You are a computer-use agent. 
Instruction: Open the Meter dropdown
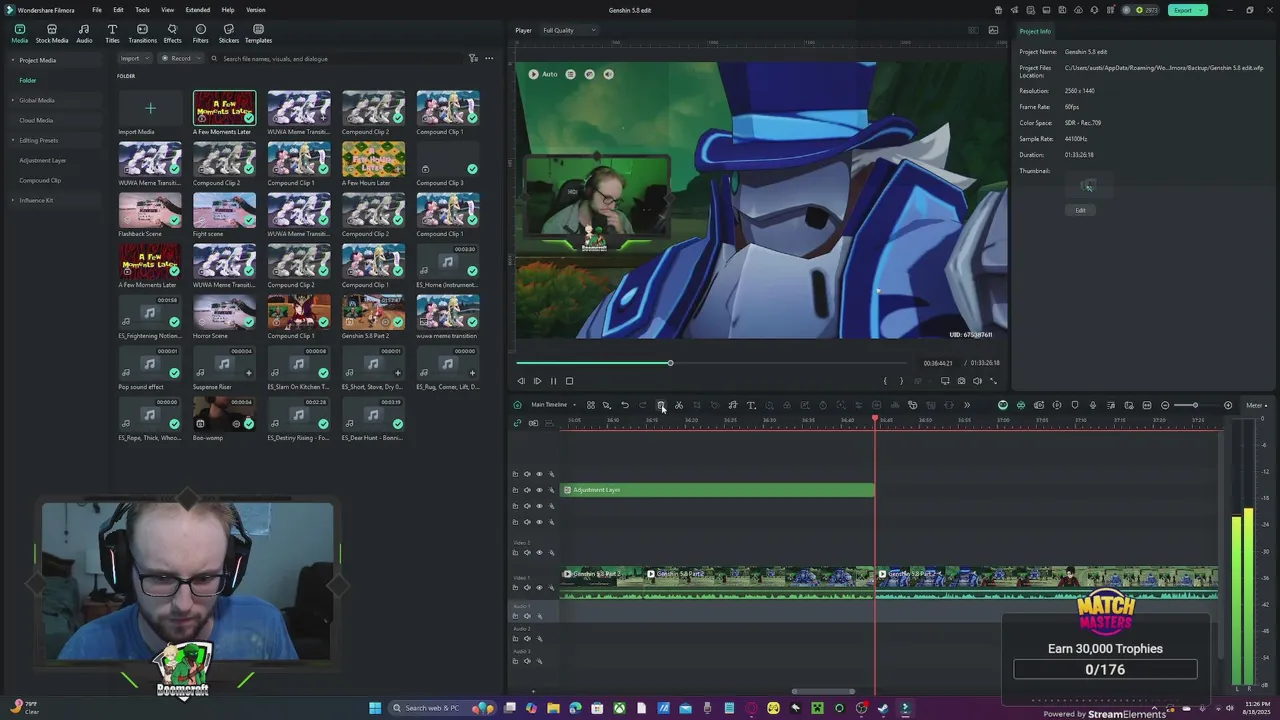(1257, 405)
